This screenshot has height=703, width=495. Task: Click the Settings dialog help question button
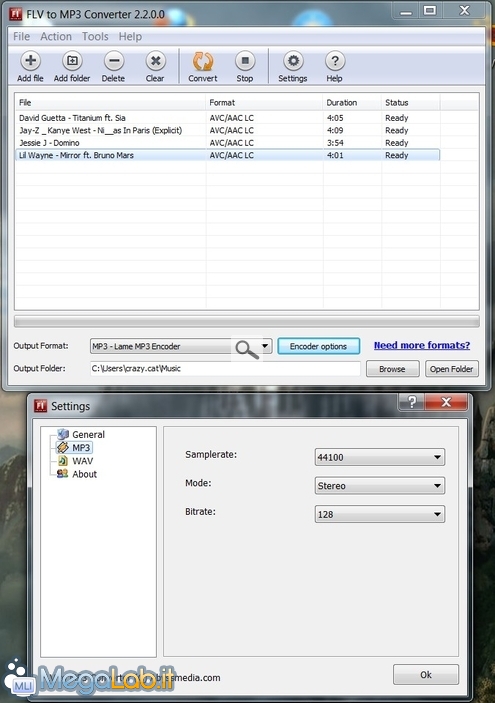[x=412, y=402]
